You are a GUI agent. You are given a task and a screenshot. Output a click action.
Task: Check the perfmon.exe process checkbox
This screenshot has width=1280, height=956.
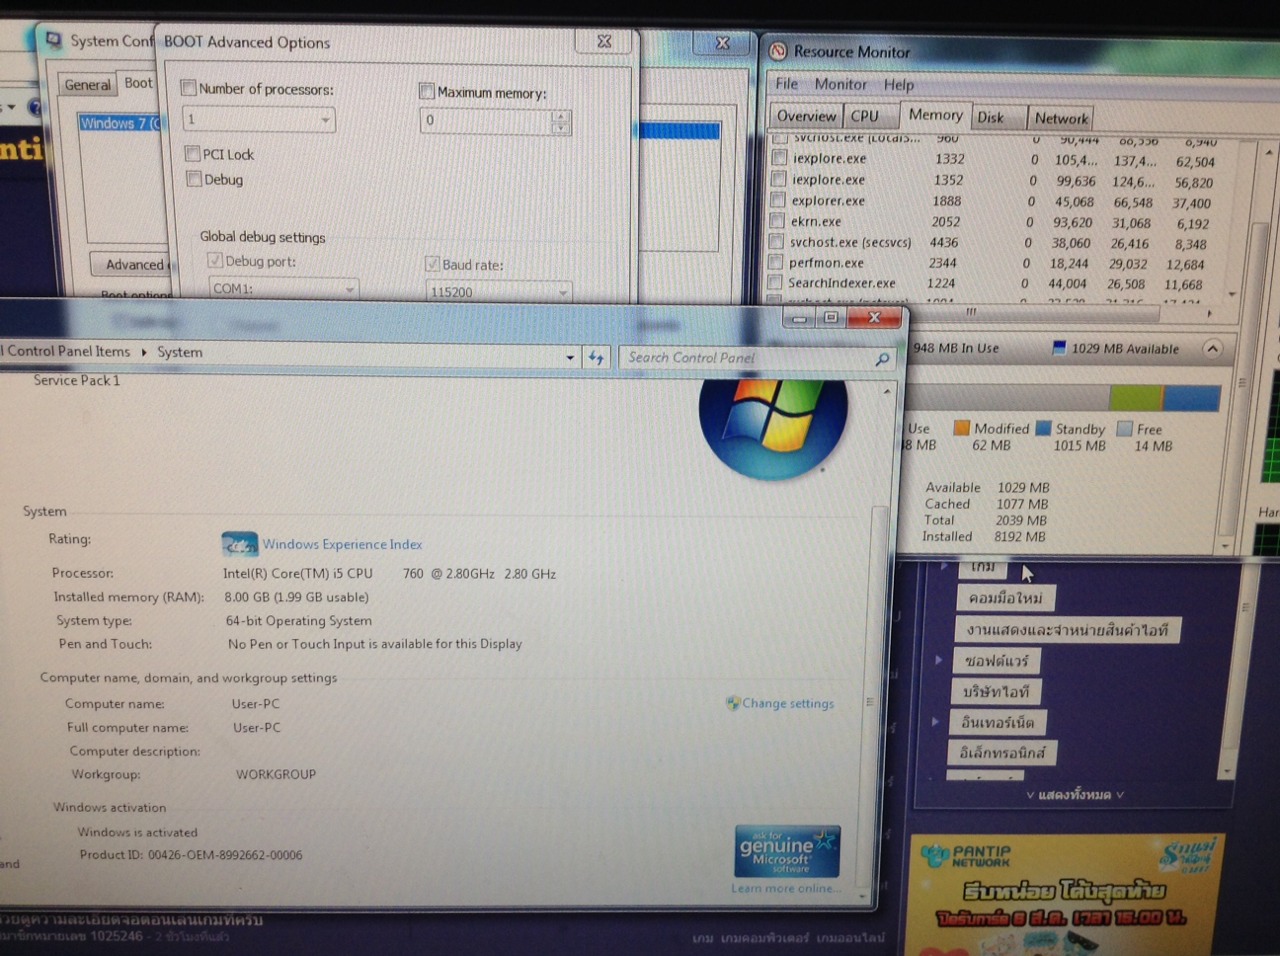click(775, 262)
